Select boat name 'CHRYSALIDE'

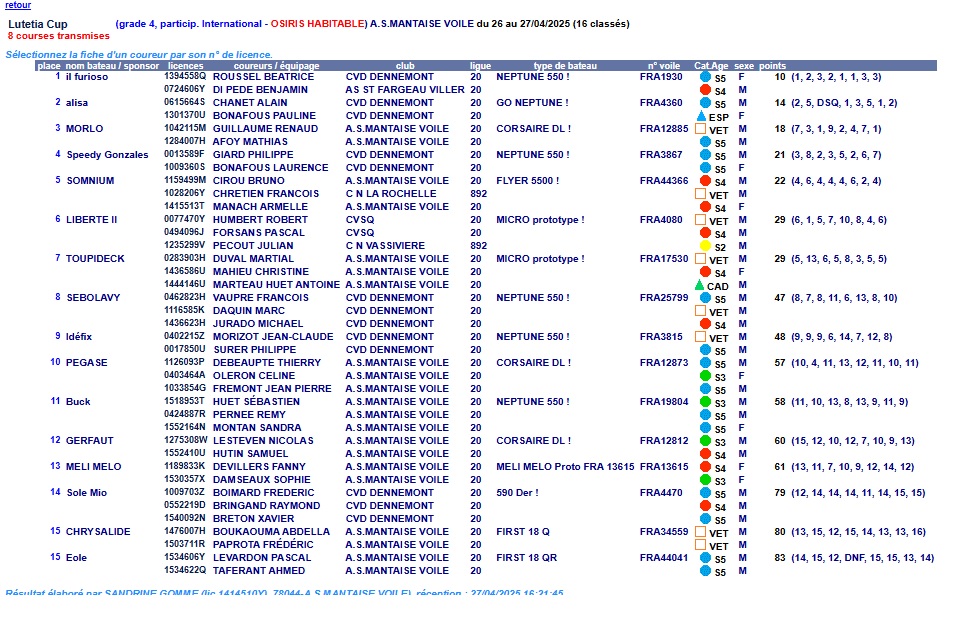pos(98,531)
